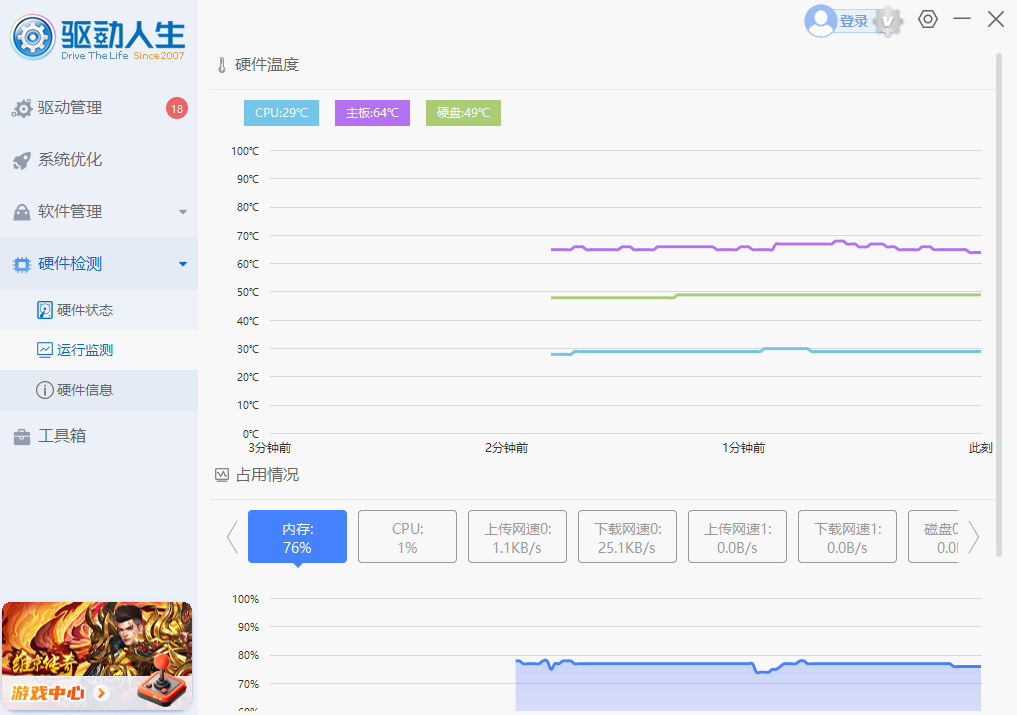Click the VIP badge icon

coord(886,21)
